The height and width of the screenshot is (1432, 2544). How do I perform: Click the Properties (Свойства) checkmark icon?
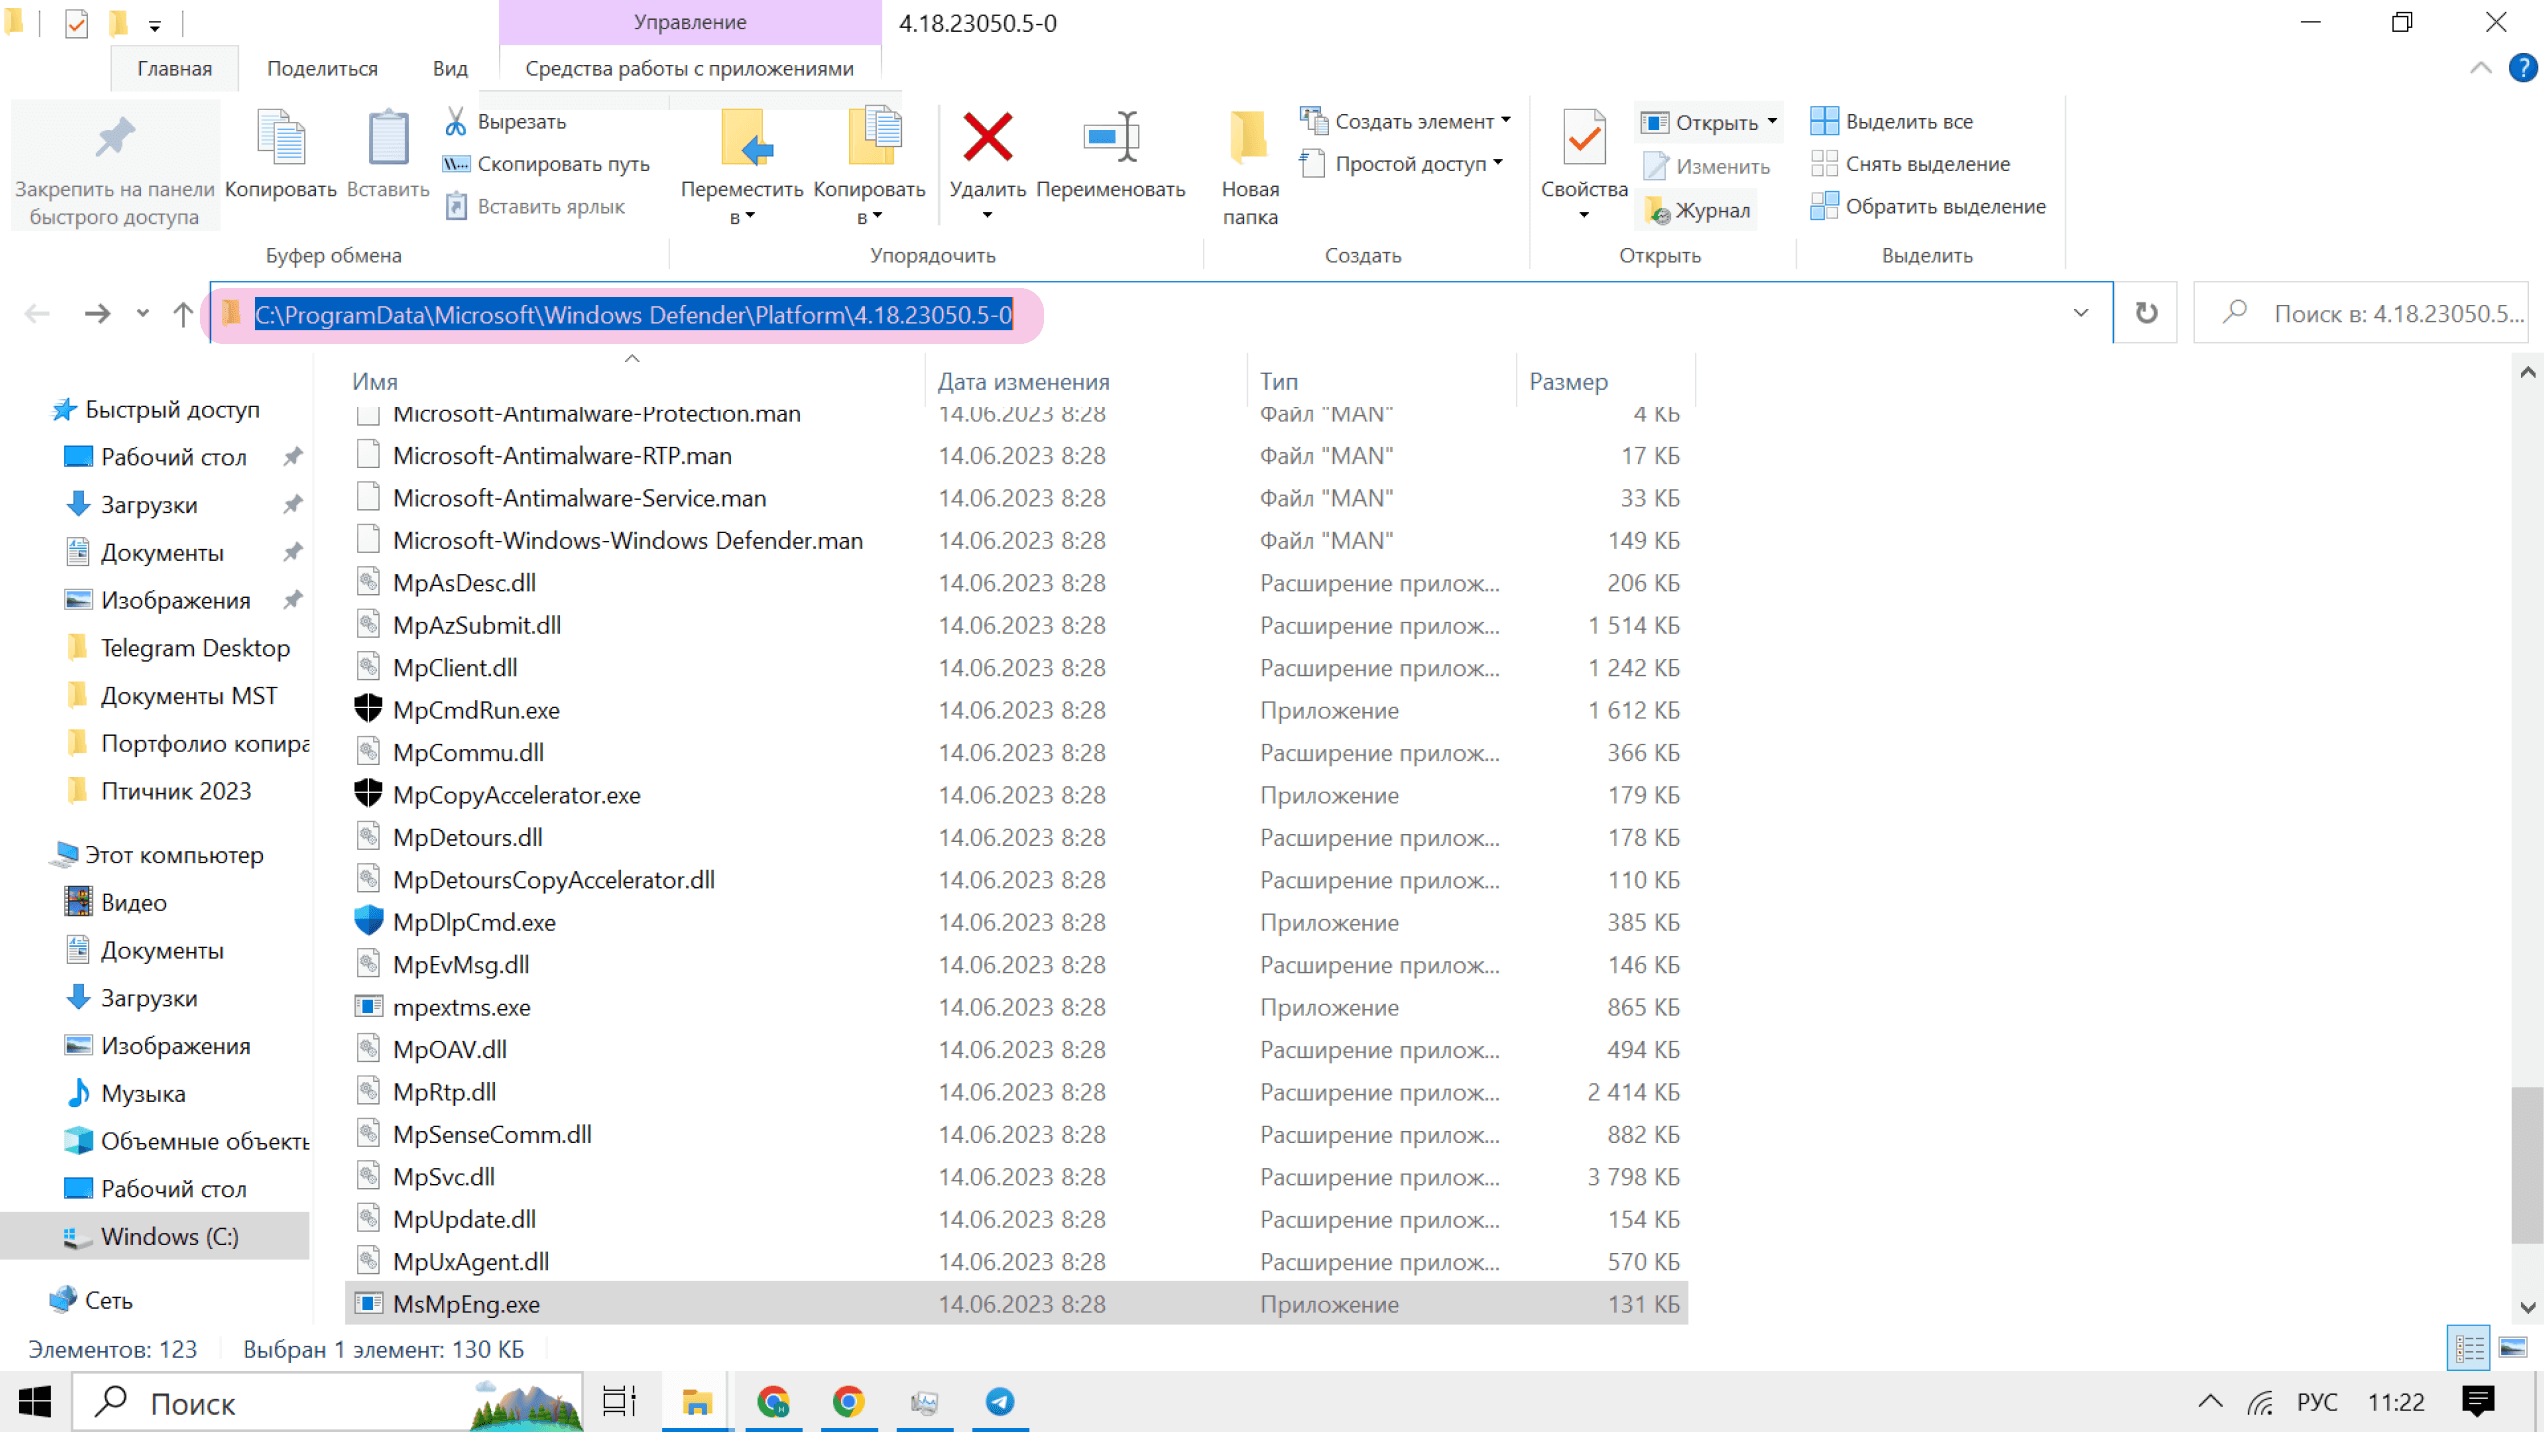point(1584,137)
